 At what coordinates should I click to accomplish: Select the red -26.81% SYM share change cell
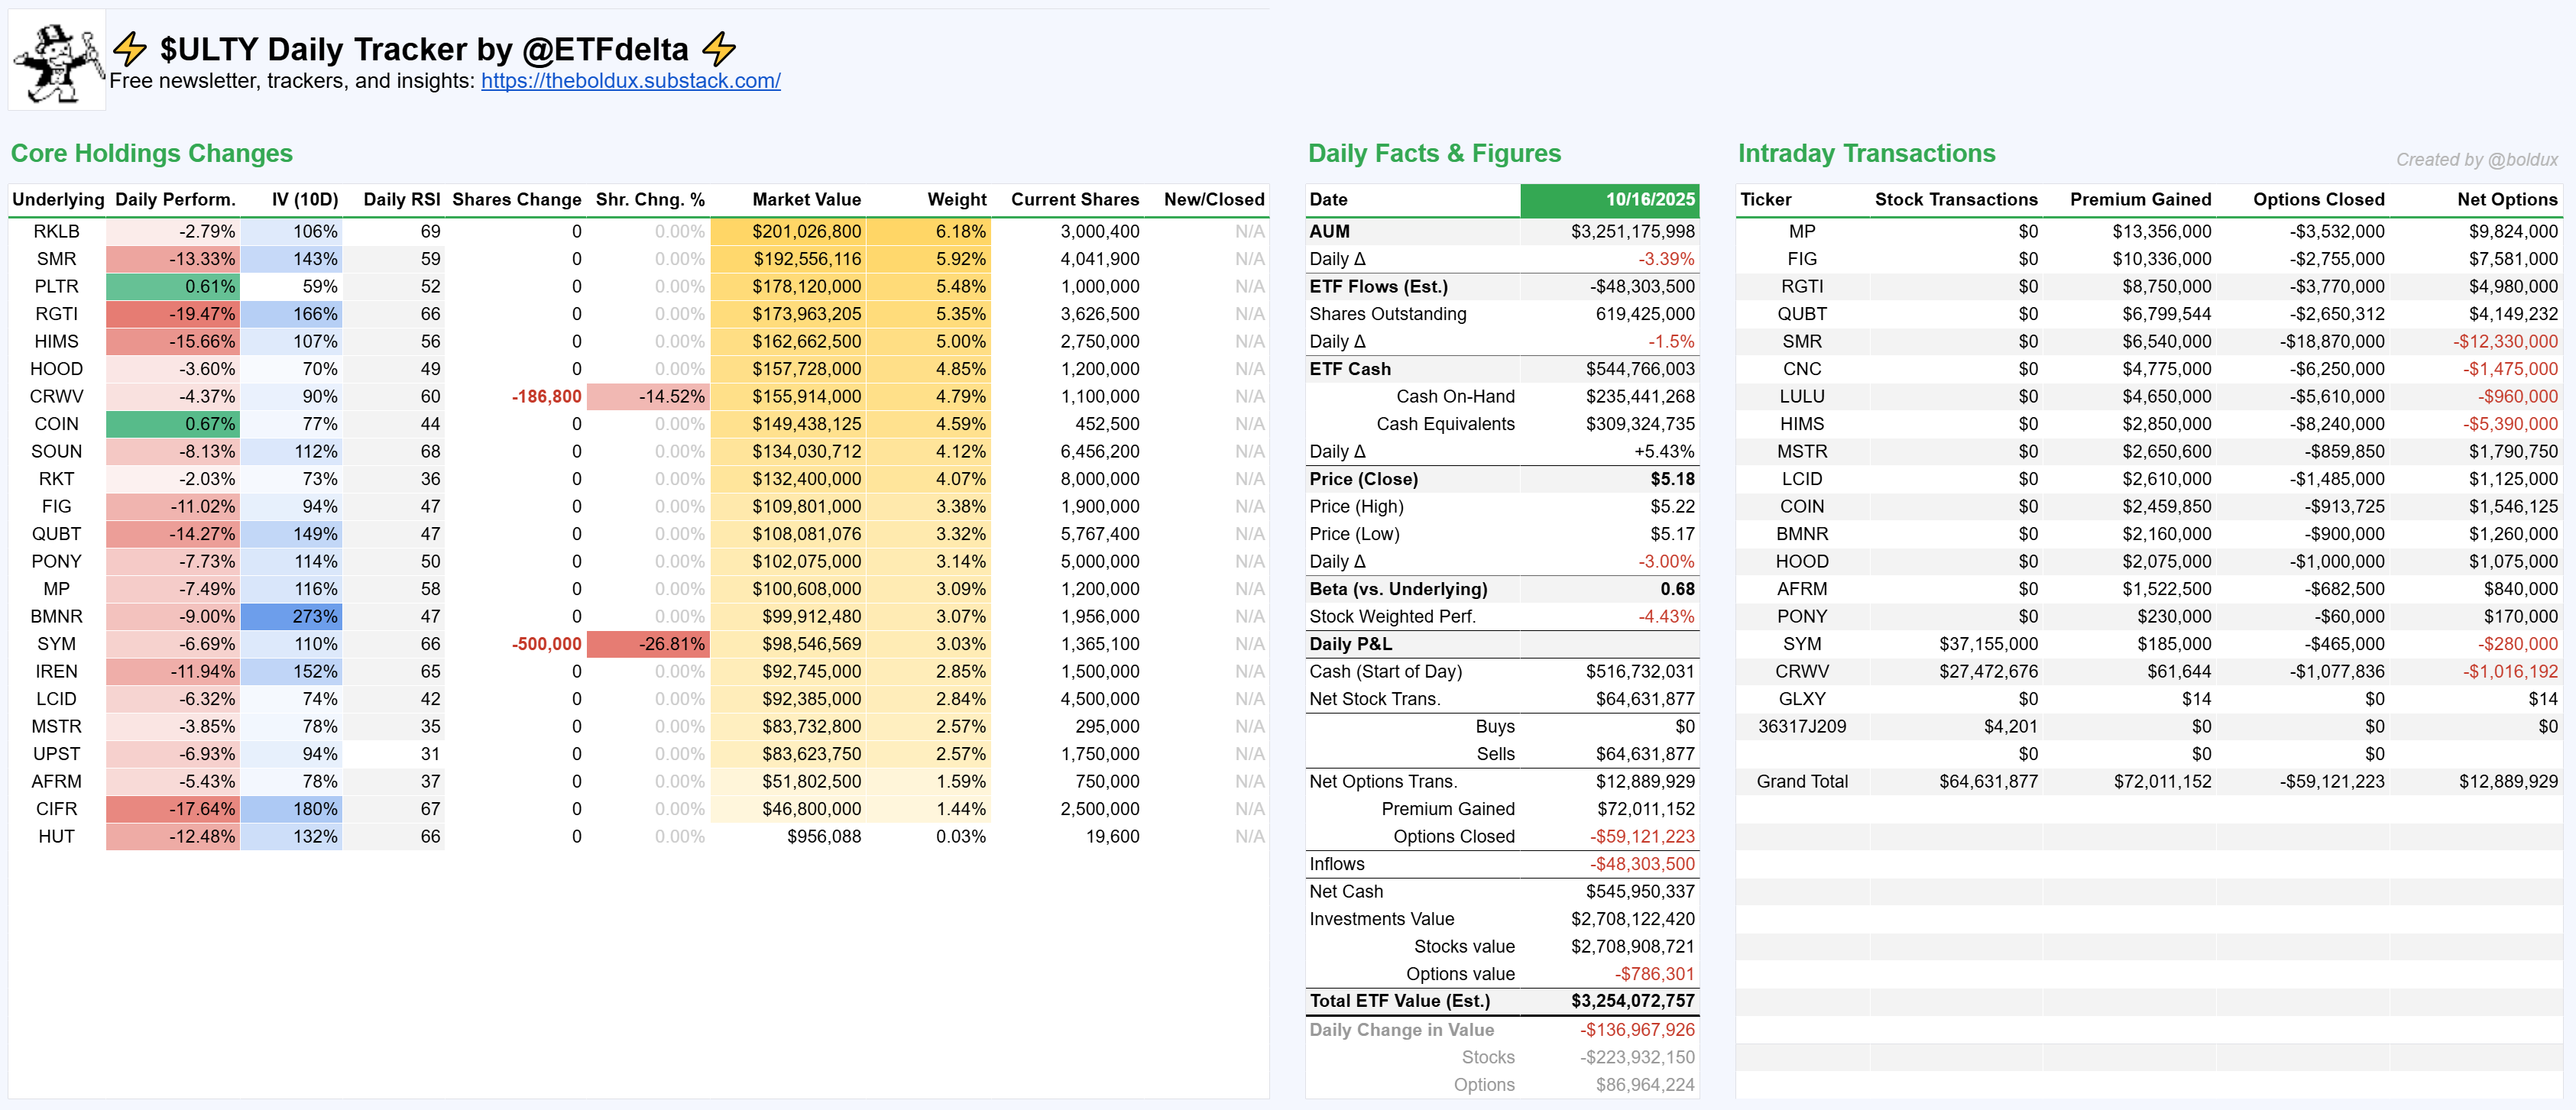[x=648, y=644]
